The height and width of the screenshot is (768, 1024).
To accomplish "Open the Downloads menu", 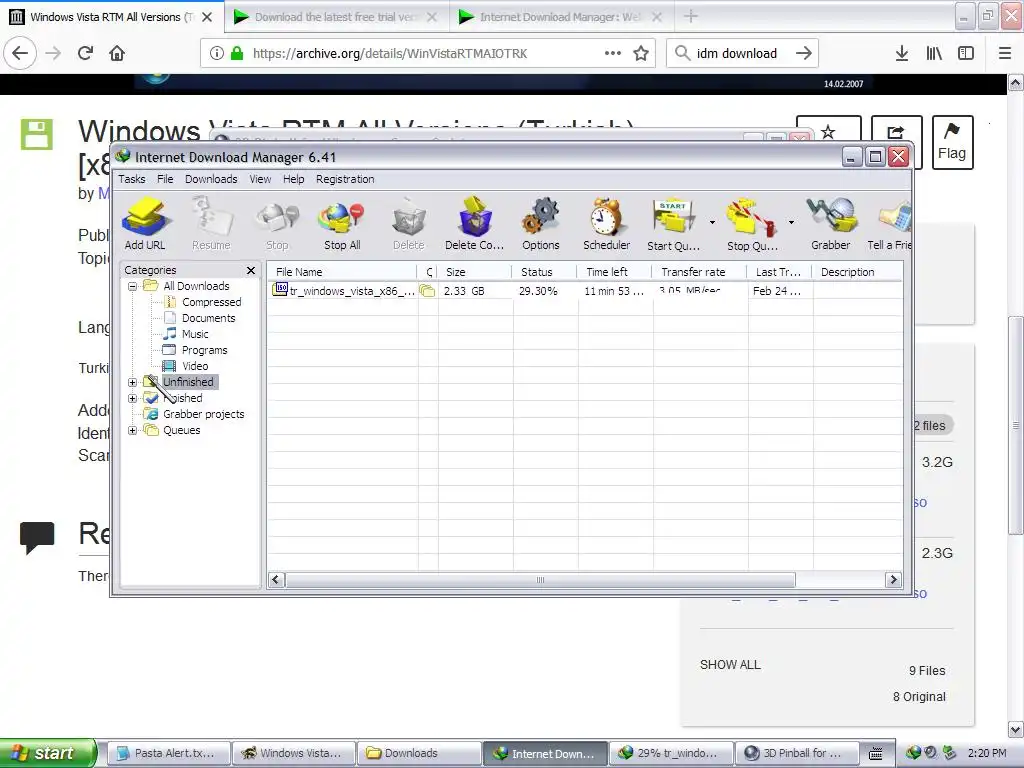I will coord(211,179).
